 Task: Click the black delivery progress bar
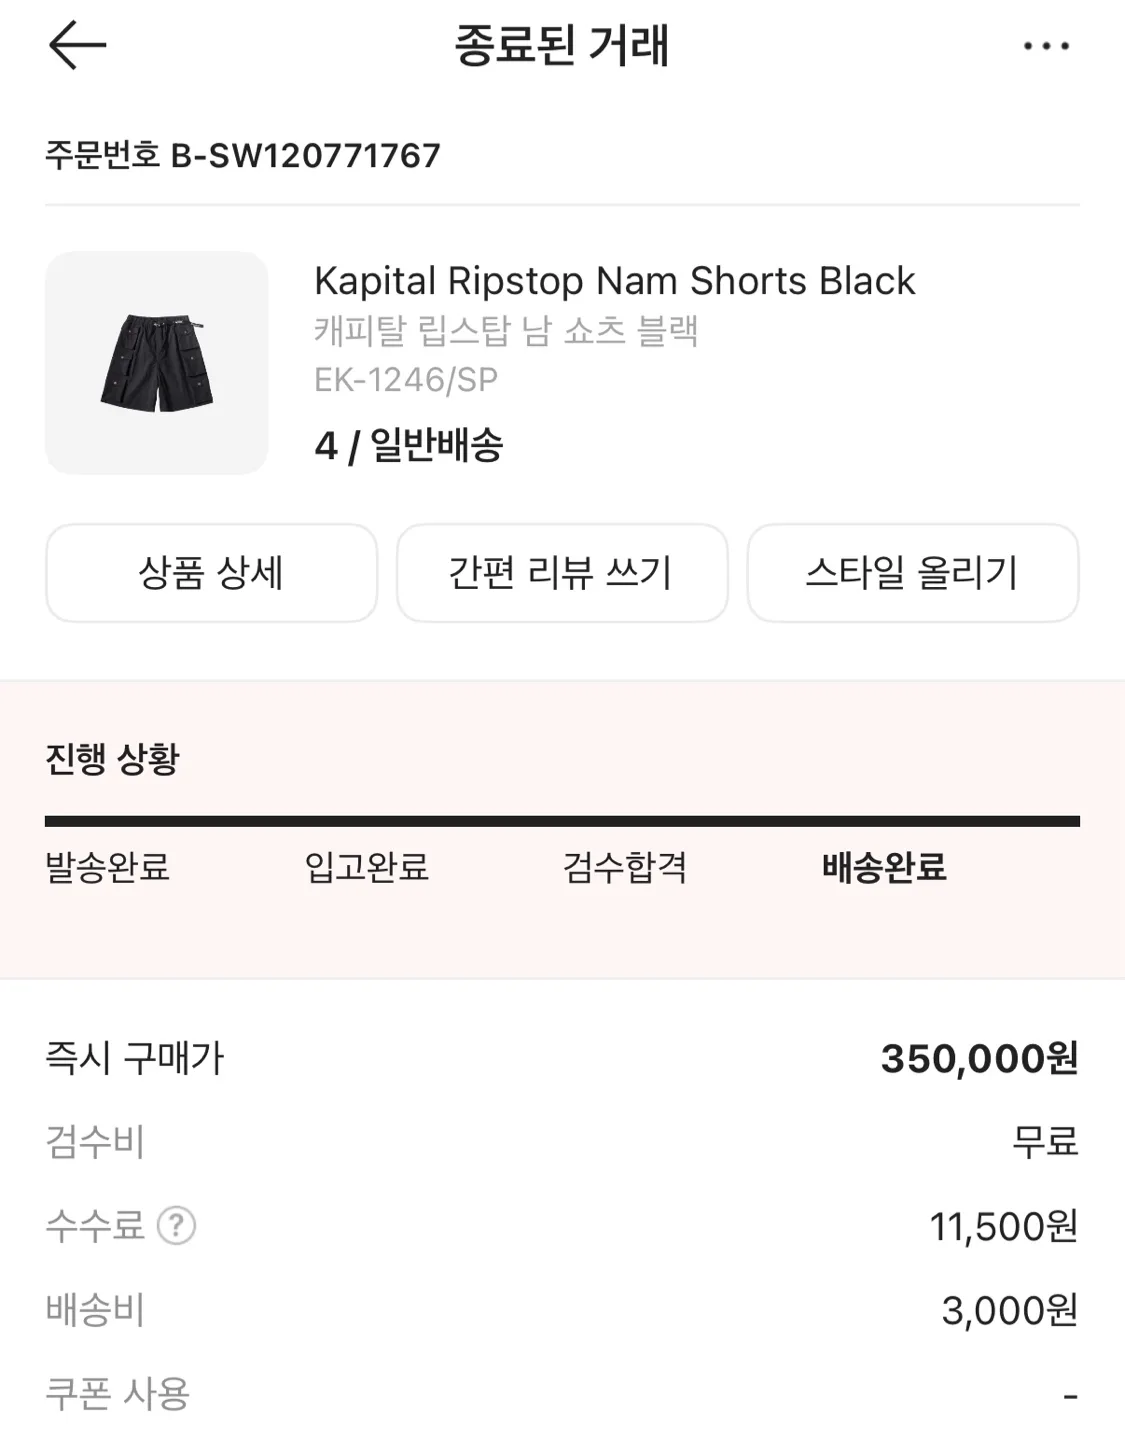(x=562, y=822)
